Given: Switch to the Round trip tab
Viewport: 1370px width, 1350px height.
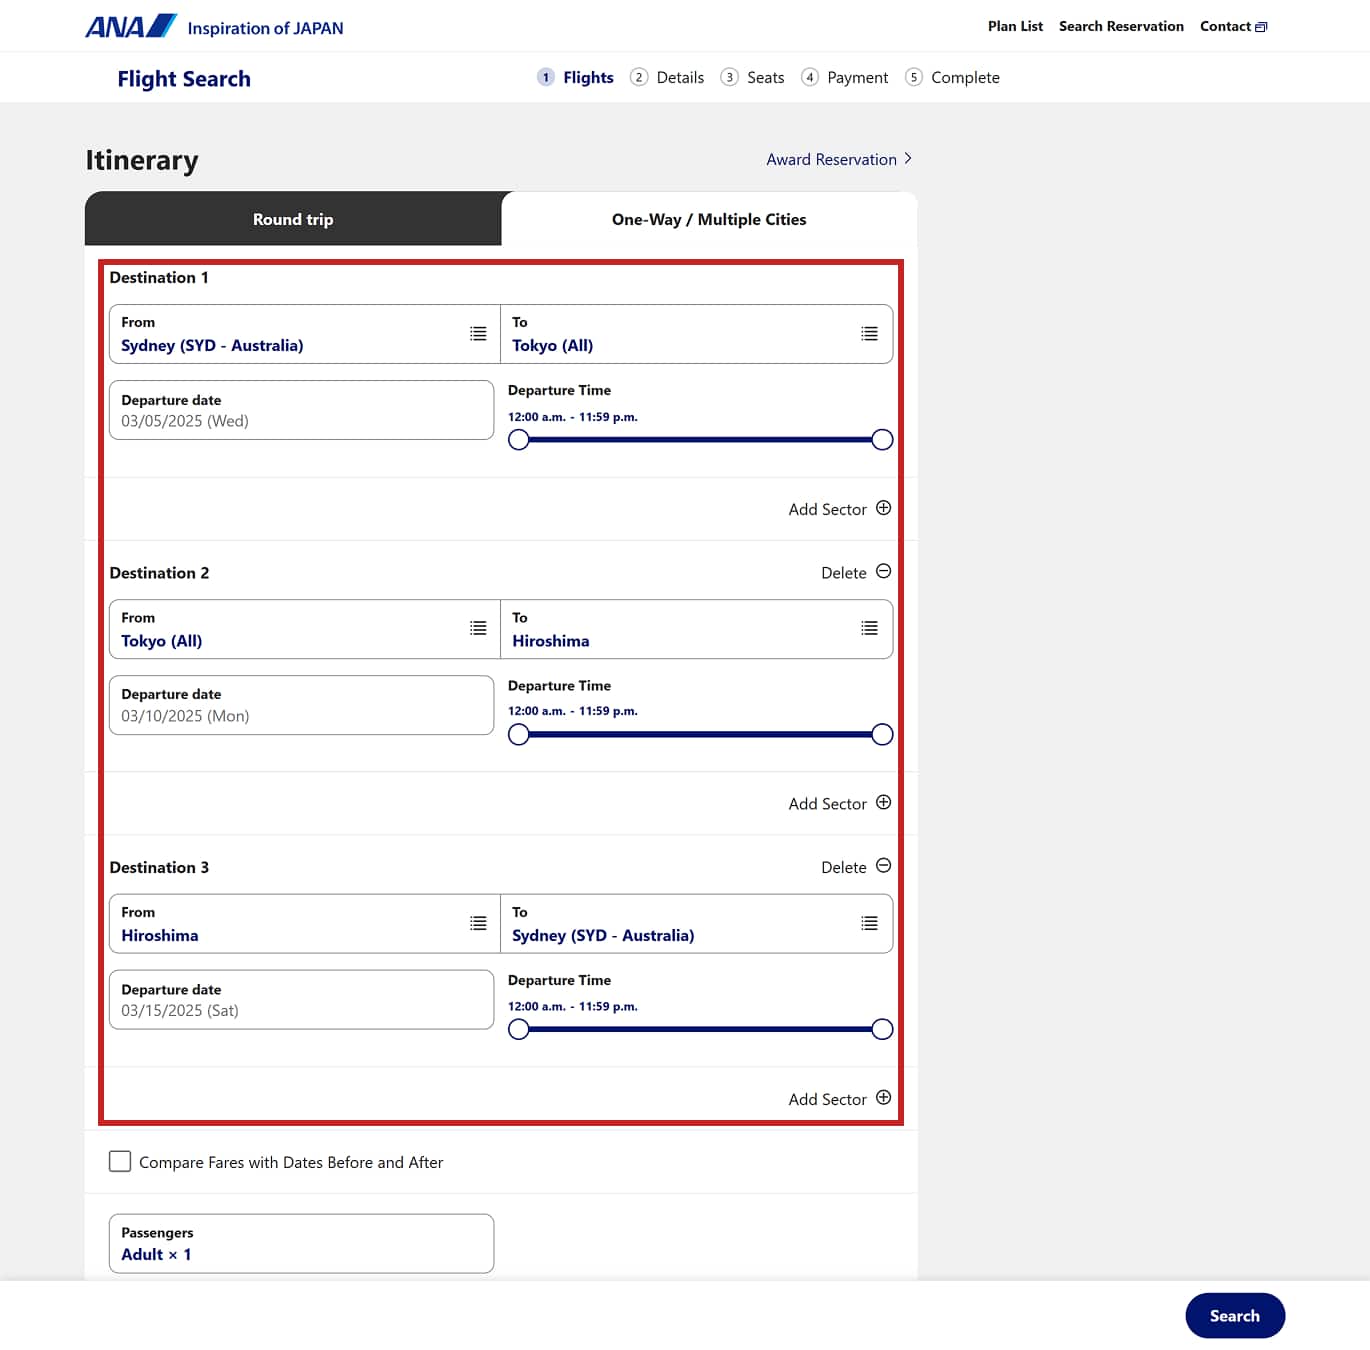Looking at the screenshot, I should pyautogui.click(x=293, y=219).
